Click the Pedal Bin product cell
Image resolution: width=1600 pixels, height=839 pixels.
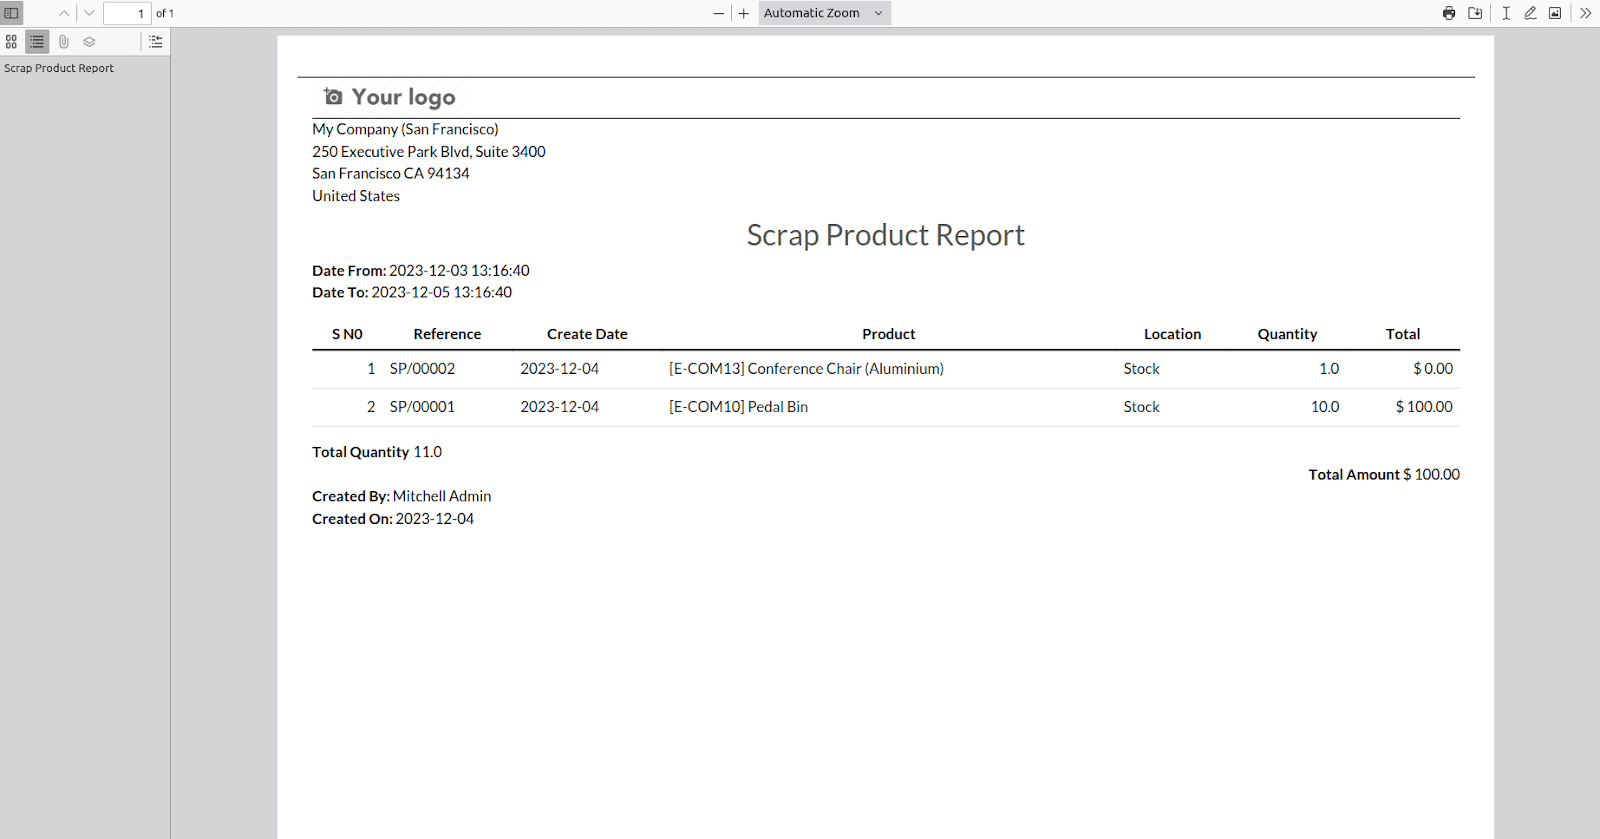click(x=738, y=407)
